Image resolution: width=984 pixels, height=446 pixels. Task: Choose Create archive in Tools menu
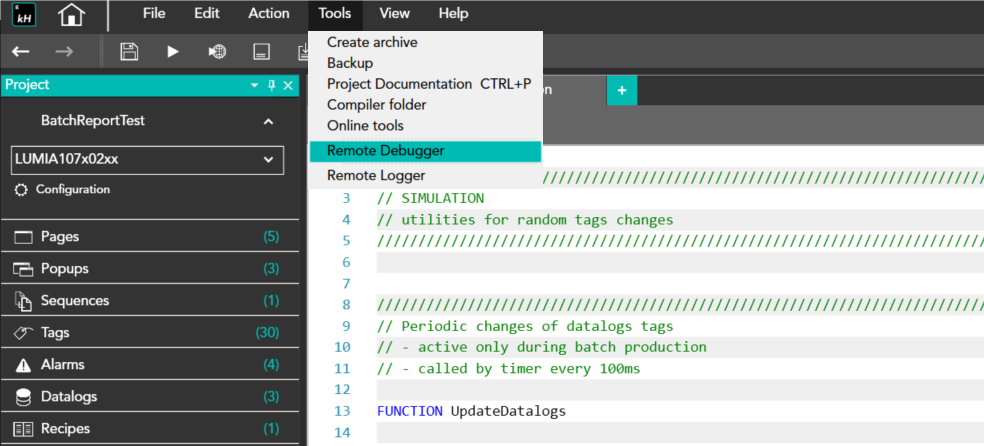pos(372,42)
